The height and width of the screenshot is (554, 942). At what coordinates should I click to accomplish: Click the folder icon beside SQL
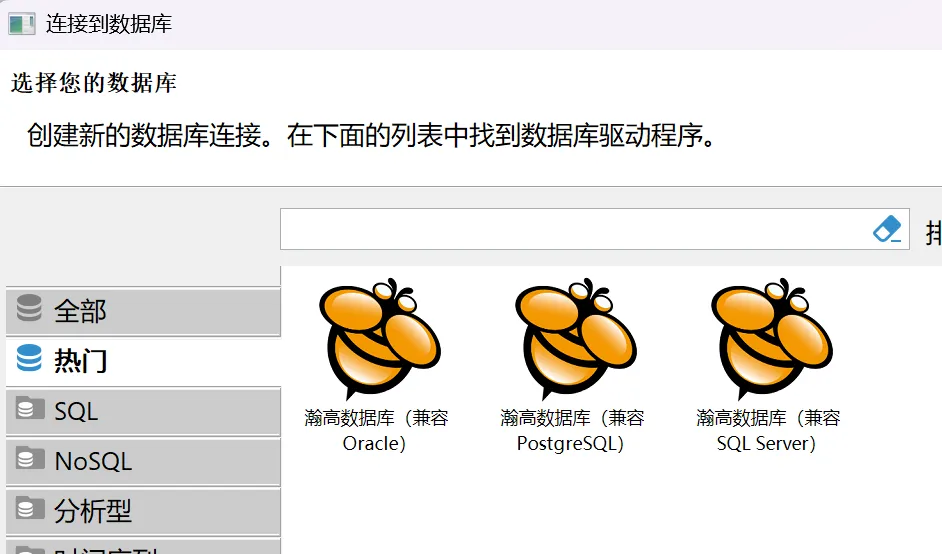tap(30, 410)
